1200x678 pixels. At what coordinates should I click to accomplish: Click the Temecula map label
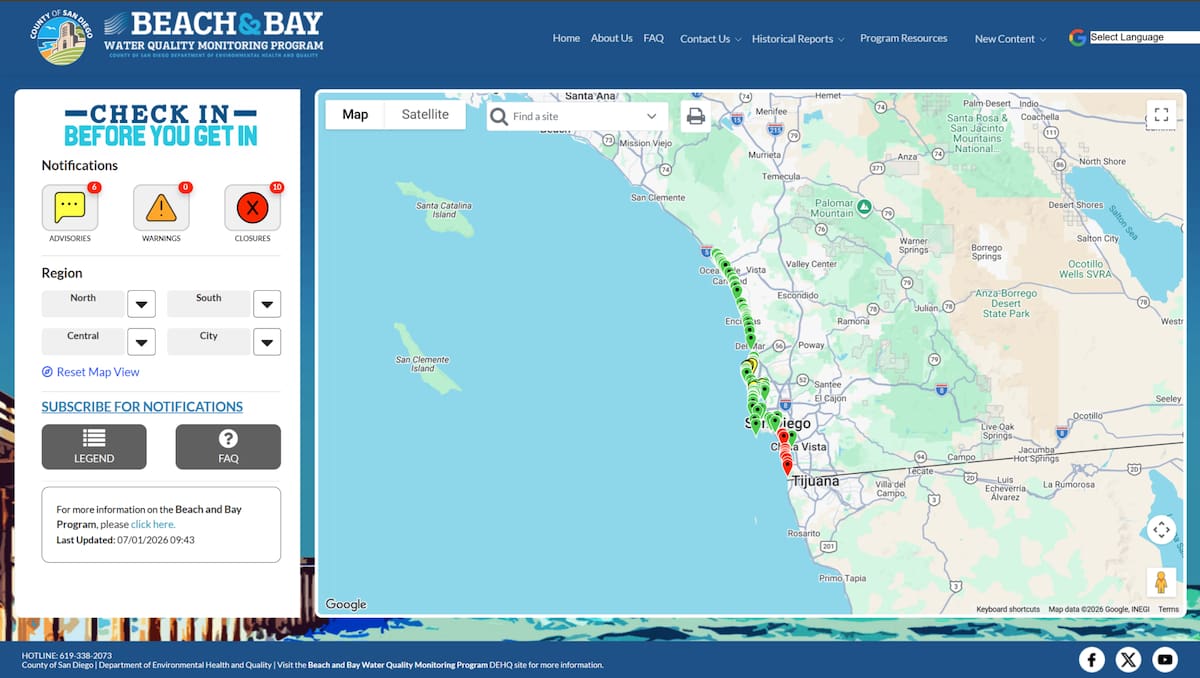[x=782, y=176]
